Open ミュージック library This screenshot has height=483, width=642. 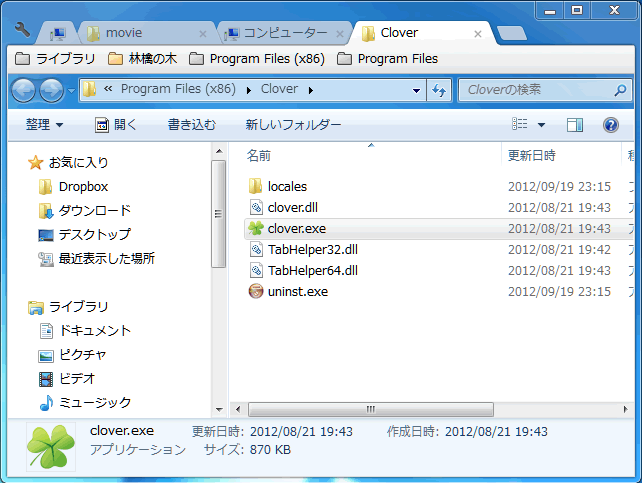tap(85, 403)
